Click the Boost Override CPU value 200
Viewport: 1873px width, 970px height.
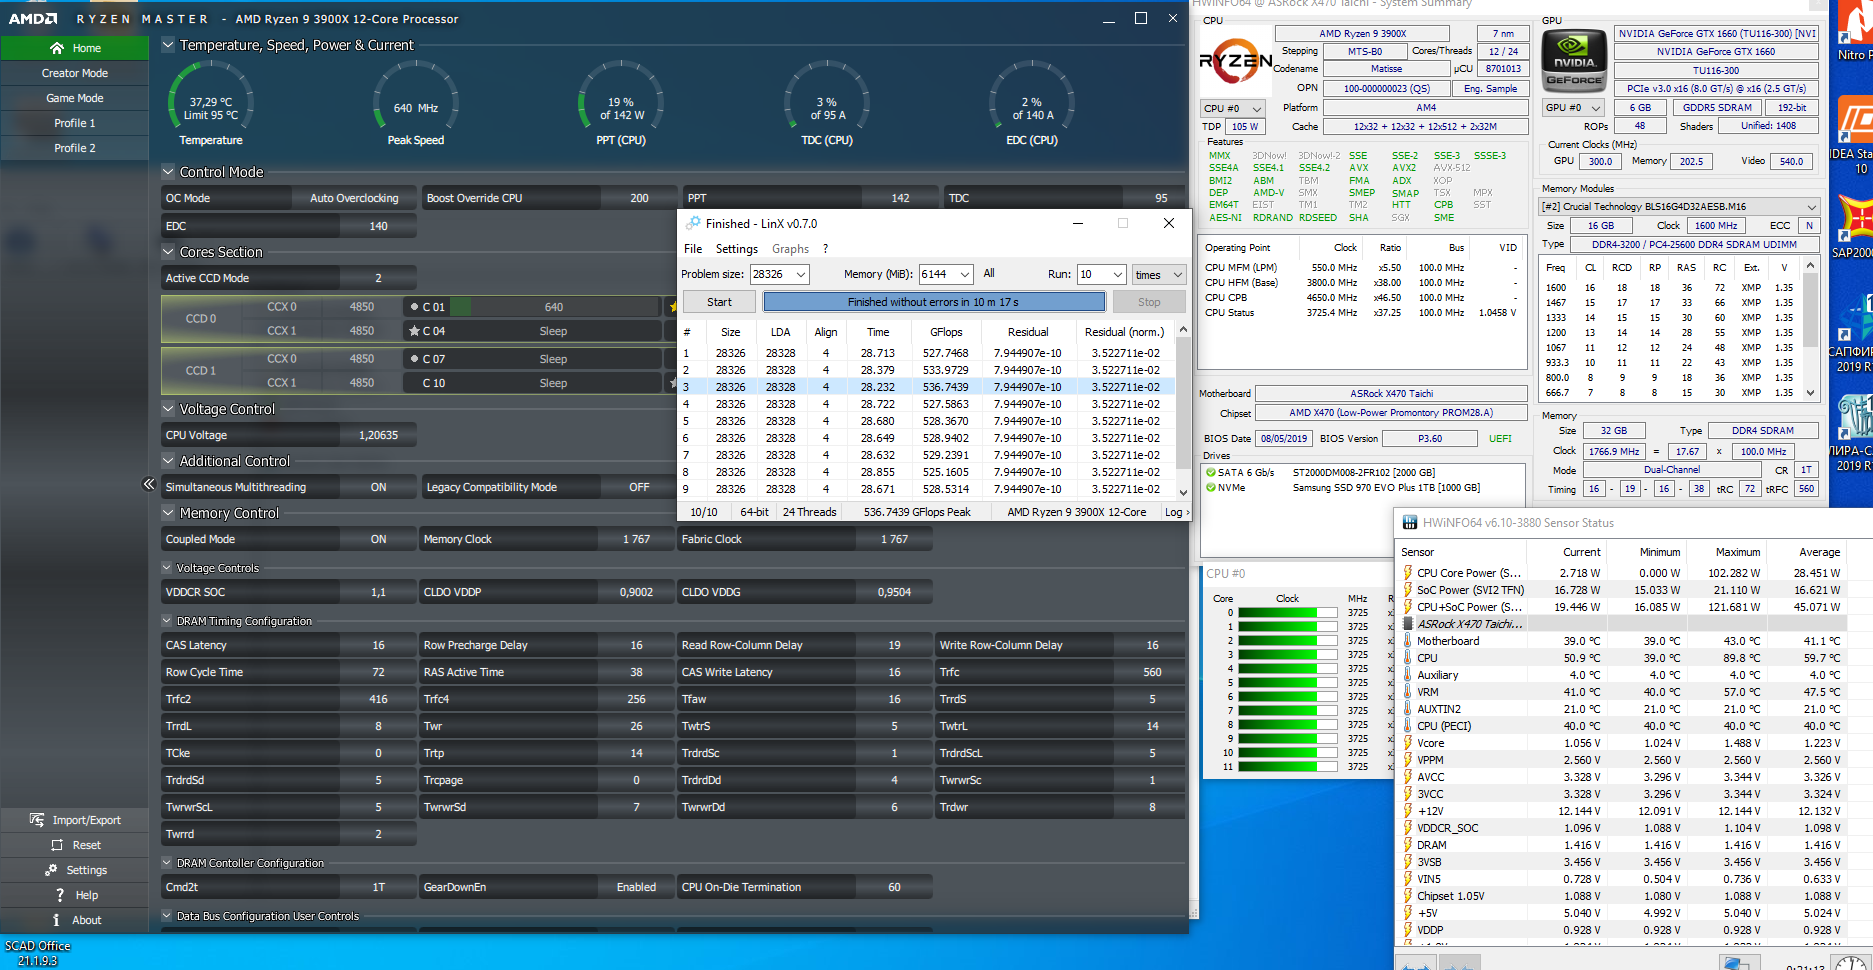point(639,198)
